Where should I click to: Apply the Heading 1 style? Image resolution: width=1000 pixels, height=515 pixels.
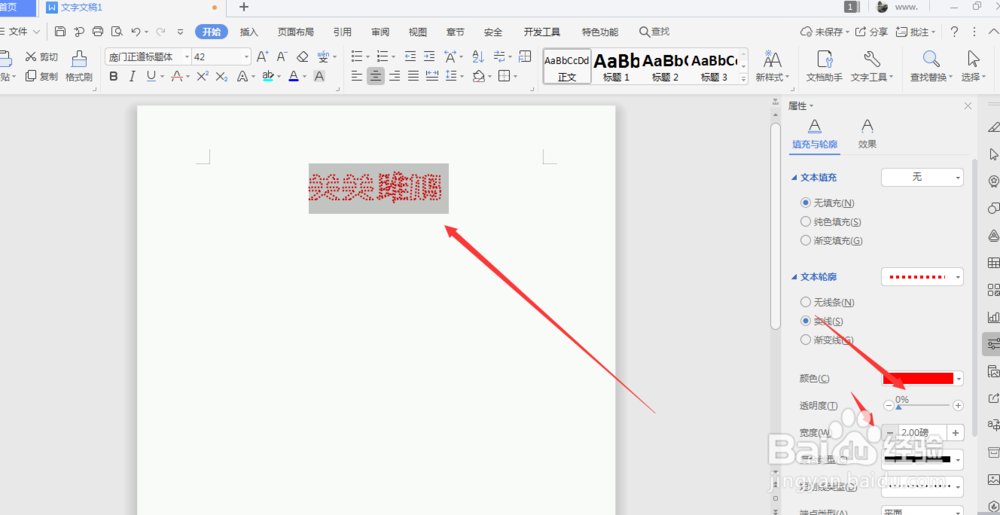[x=616, y=67]
